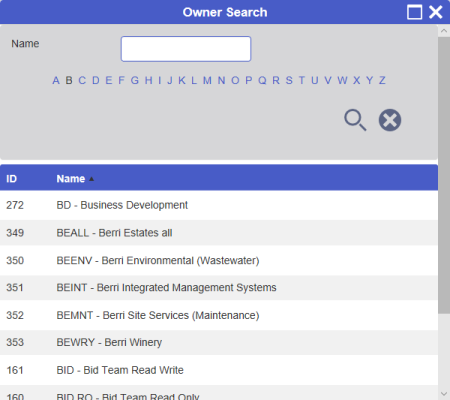The image size is (450, 400).
Task: Select BEMNT - Berri Site Services (Maintenance)
Action: [x=219, y=315]
